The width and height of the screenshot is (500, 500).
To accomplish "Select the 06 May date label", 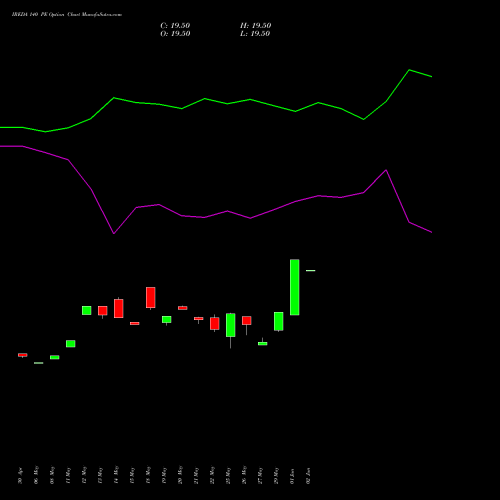I will (x=36, y=475).
